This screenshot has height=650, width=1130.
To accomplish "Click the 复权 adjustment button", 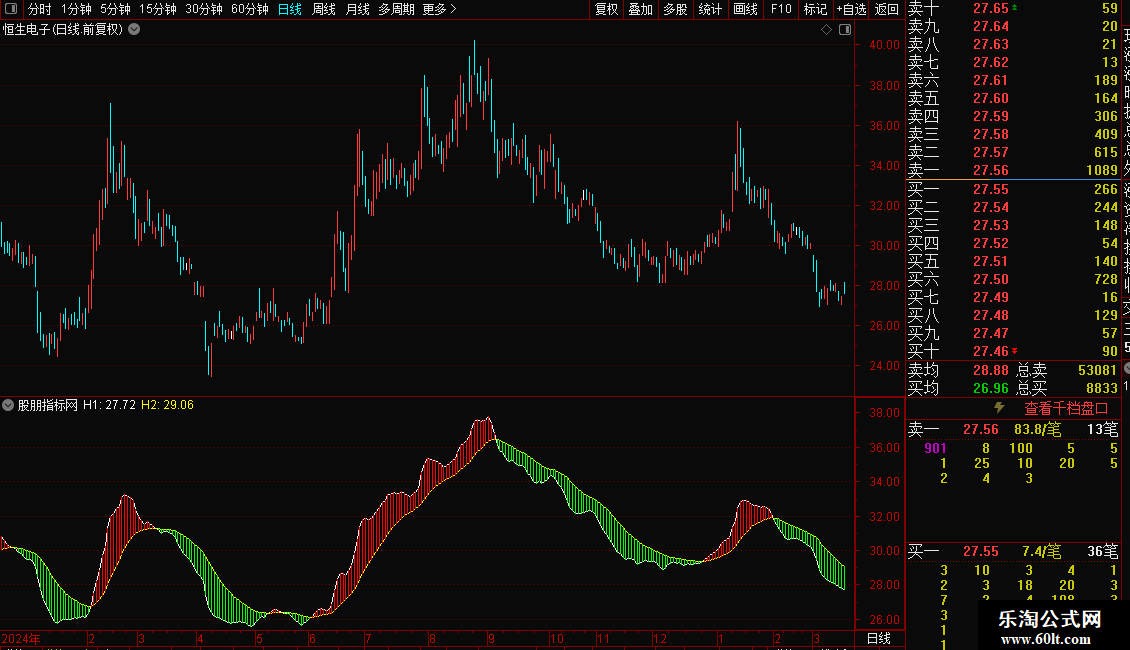I will 606,9.
